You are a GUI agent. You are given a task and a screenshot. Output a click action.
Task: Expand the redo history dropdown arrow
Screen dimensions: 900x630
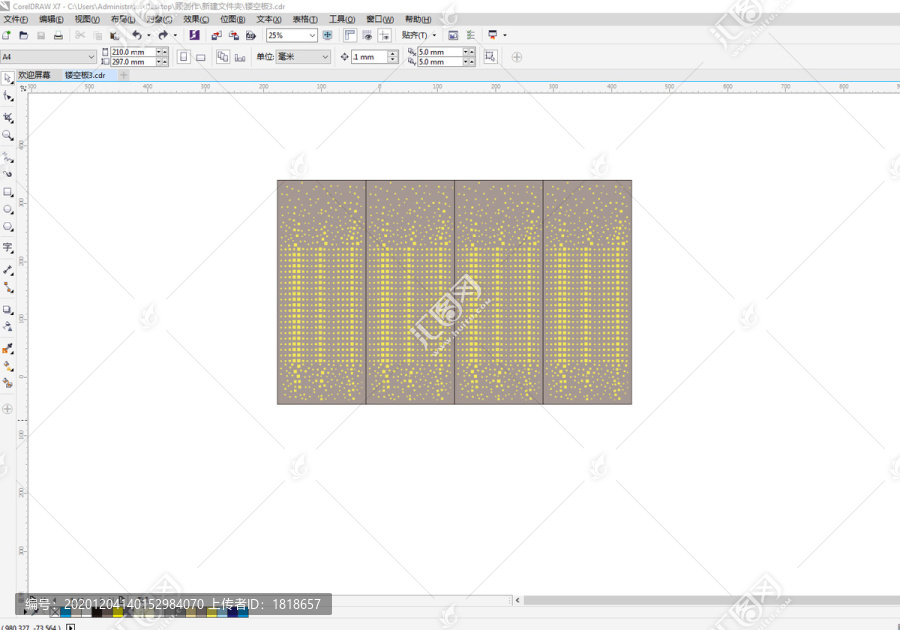(175, 35)
